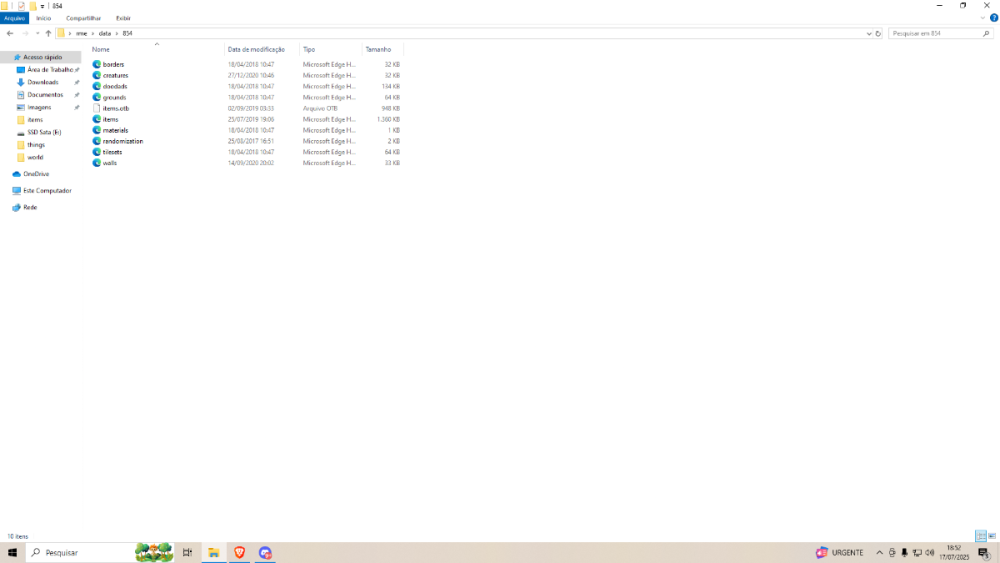Image resolution: width=1000 pixels, height=563 pixels.
Task: Select the creatures file
Action: pos(115,75)
